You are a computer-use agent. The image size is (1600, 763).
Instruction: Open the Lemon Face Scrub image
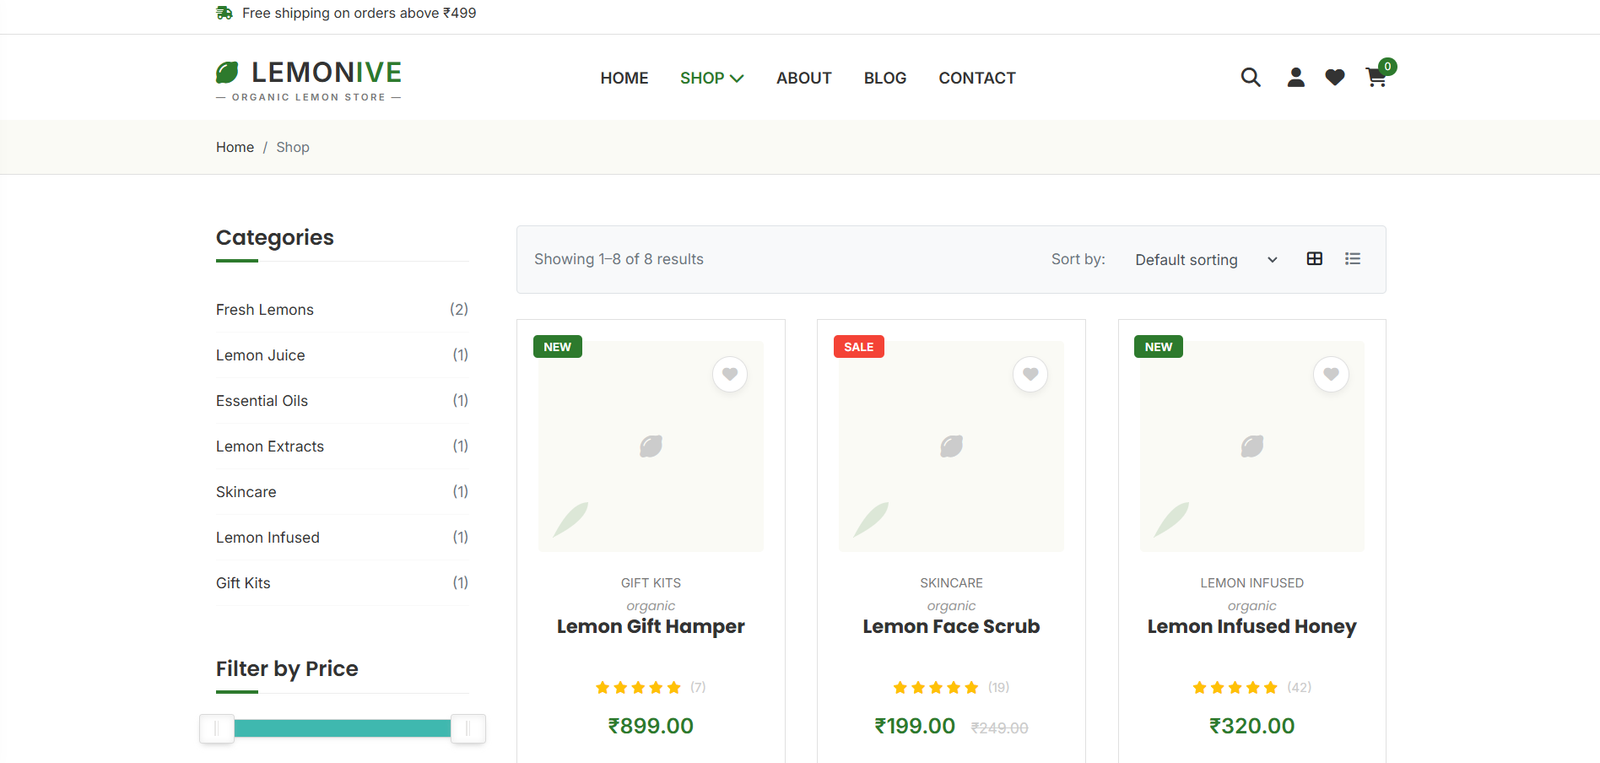(x=951, y=446)
